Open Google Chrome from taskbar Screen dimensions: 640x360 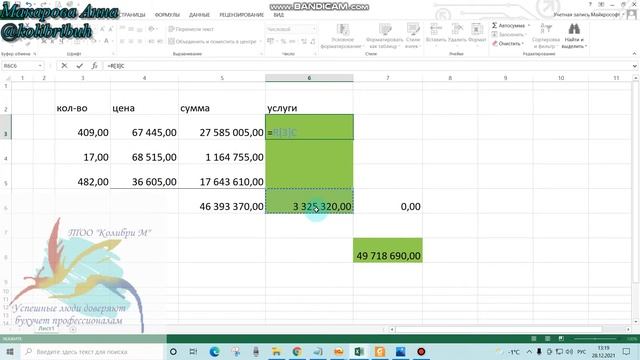tap(297, 351)
